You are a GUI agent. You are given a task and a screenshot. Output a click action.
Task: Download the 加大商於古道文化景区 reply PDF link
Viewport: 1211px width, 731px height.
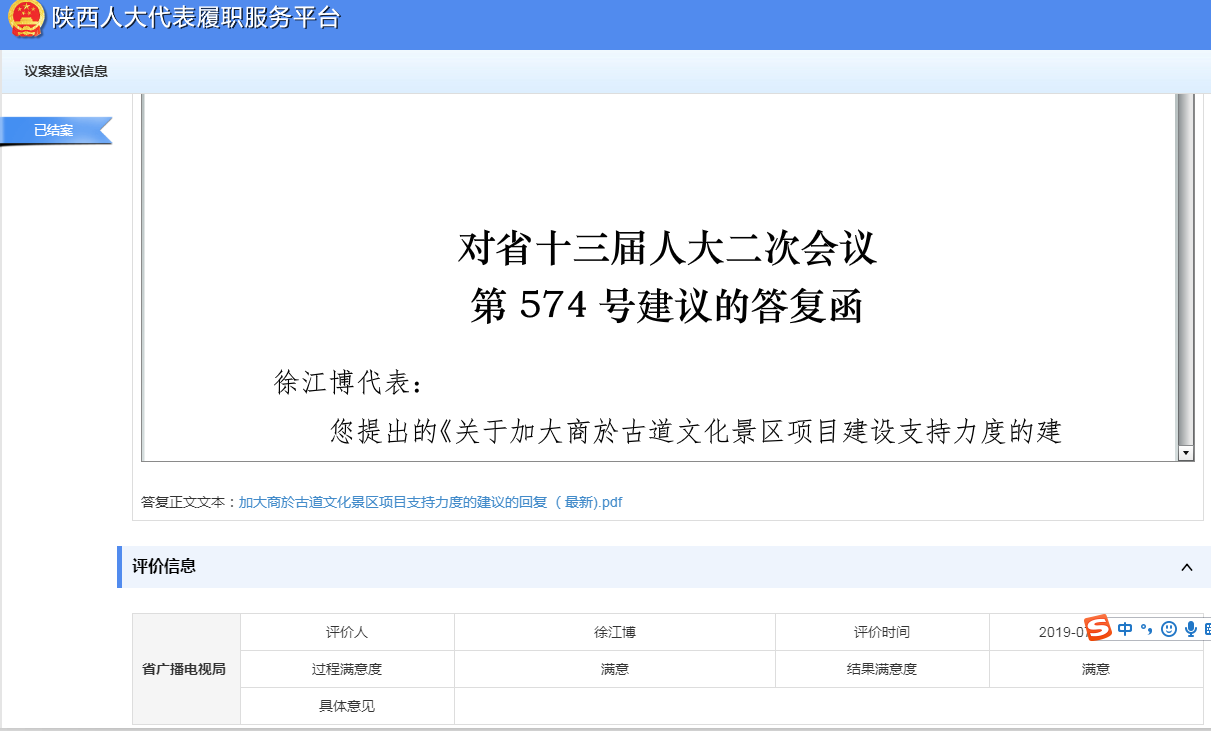pyautogui.click(x=430, y=502)
